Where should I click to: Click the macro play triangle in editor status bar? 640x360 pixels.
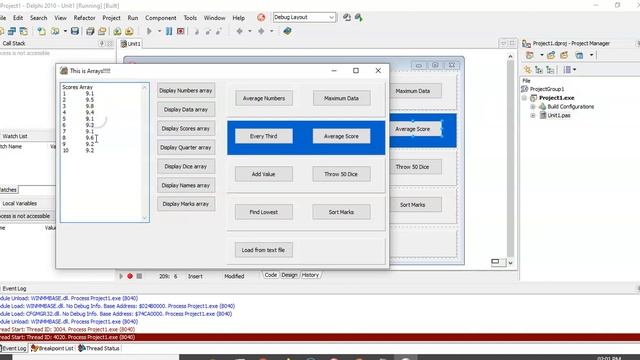click(x=121, y=276)
